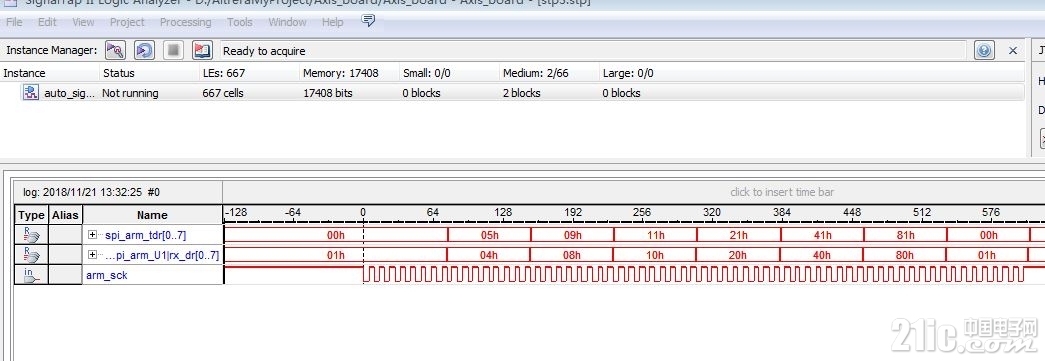This screenshot has width=1045, height=361.
Task: Click to insert time bar area
Action: tap(782, 192)
